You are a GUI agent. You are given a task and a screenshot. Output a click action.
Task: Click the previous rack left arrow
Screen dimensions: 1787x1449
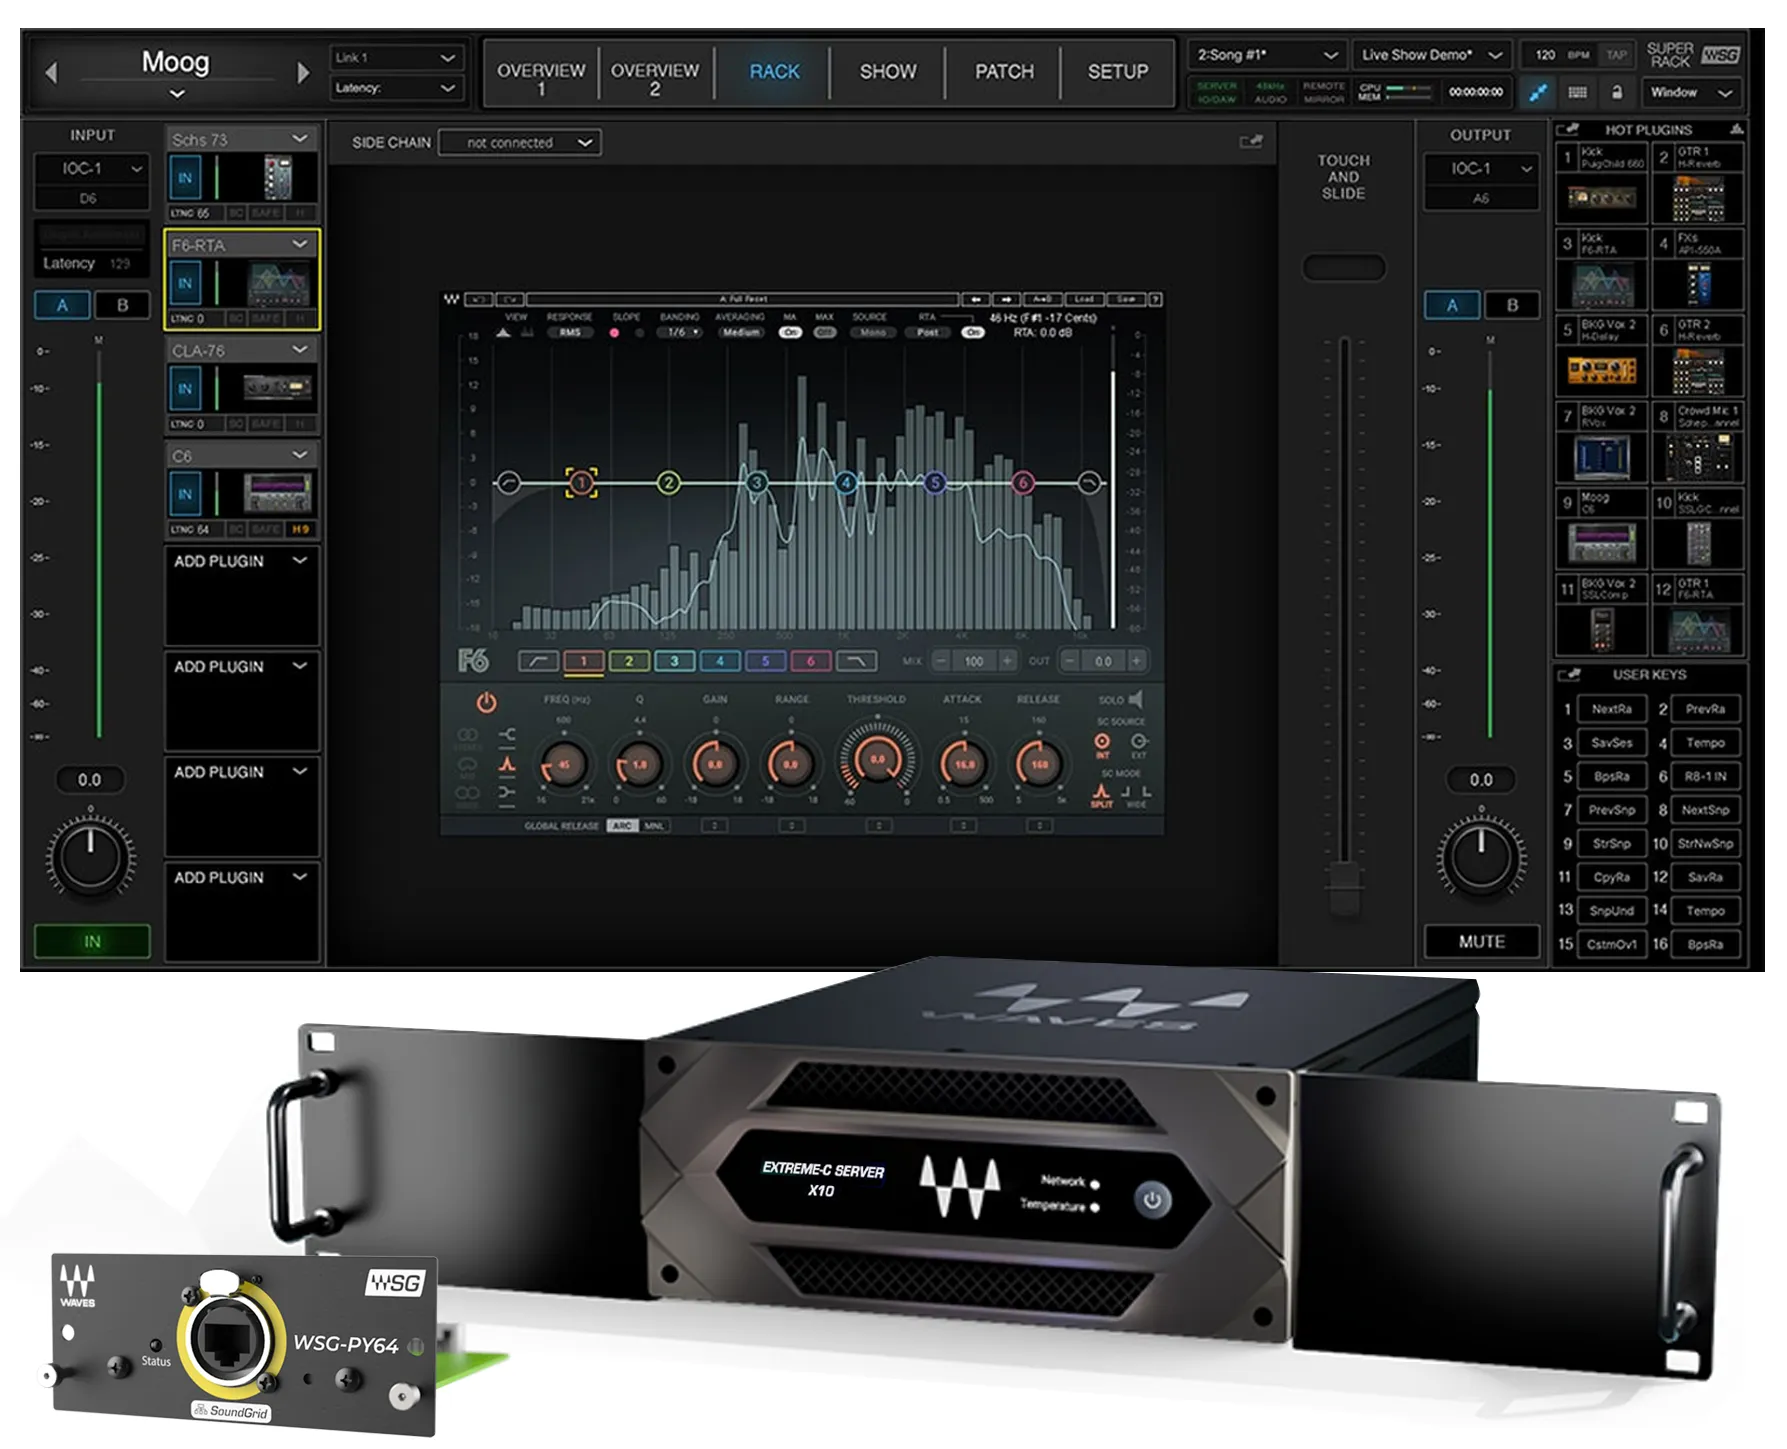51,72
